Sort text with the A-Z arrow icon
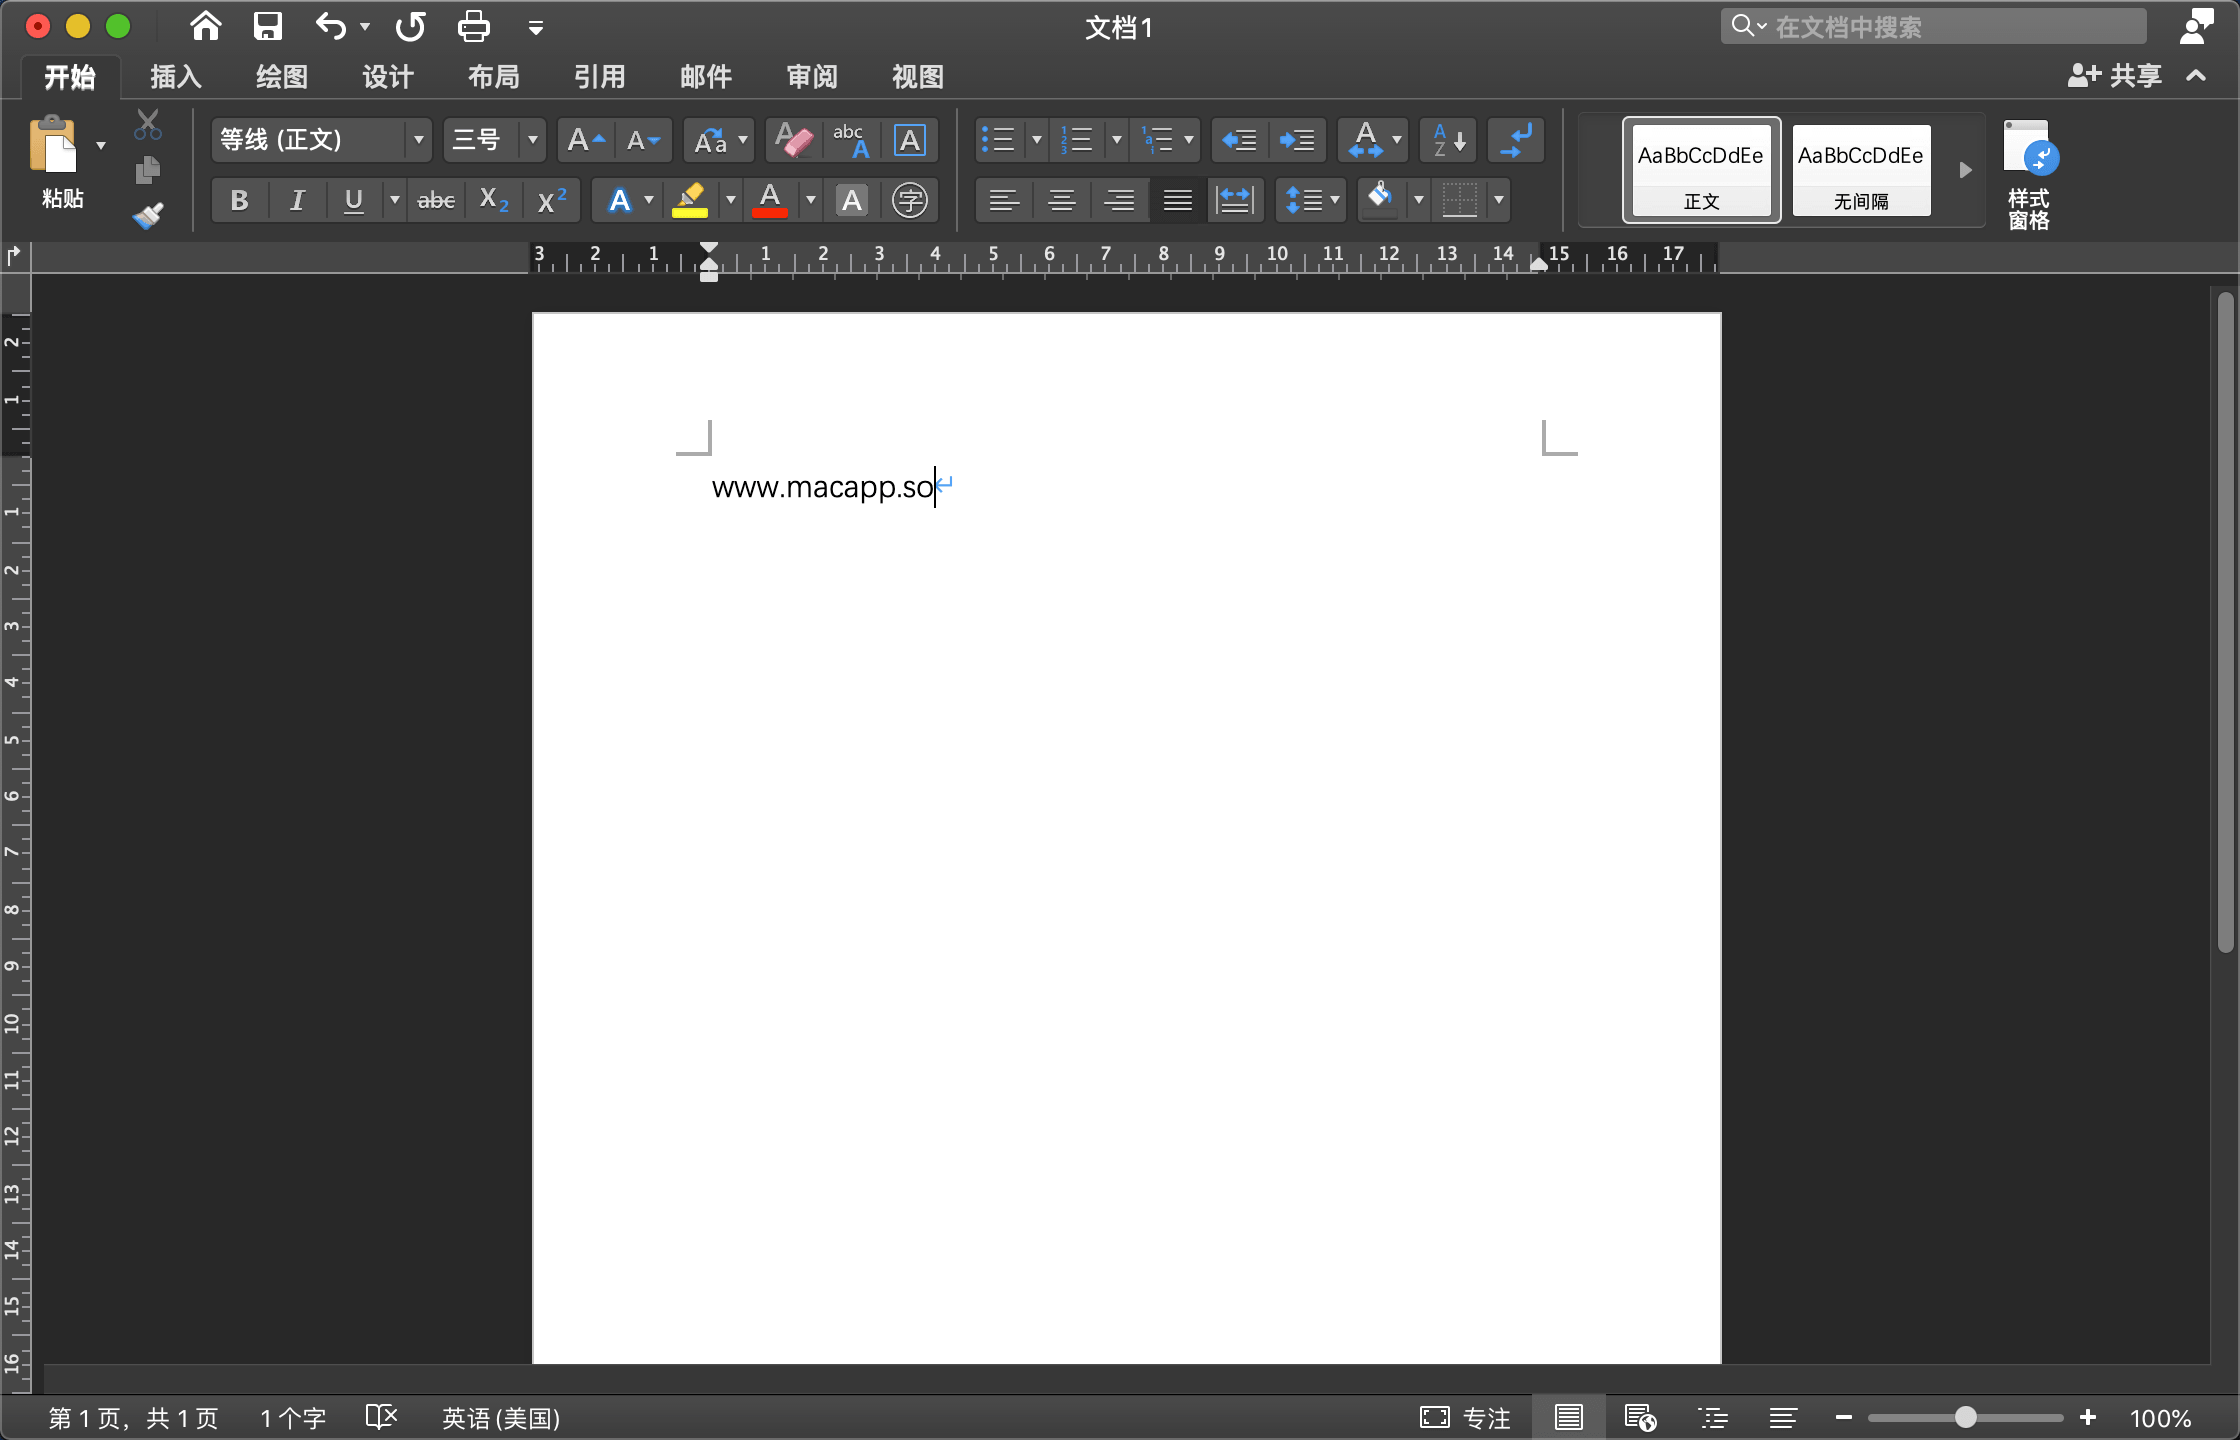The image size is (2240, 1440). coord(1449,140)
